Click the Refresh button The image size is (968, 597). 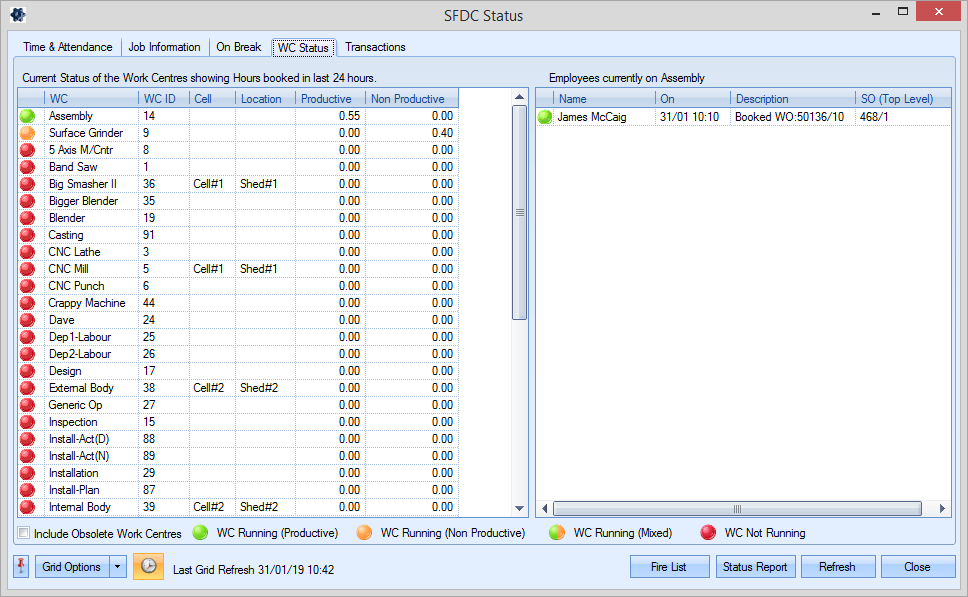click(x=837, y=567)
